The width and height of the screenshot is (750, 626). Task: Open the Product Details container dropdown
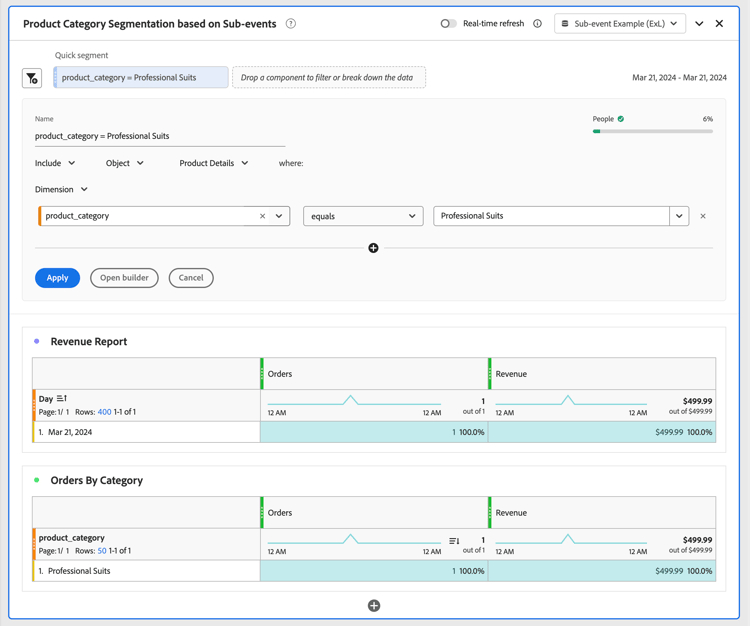214,163
